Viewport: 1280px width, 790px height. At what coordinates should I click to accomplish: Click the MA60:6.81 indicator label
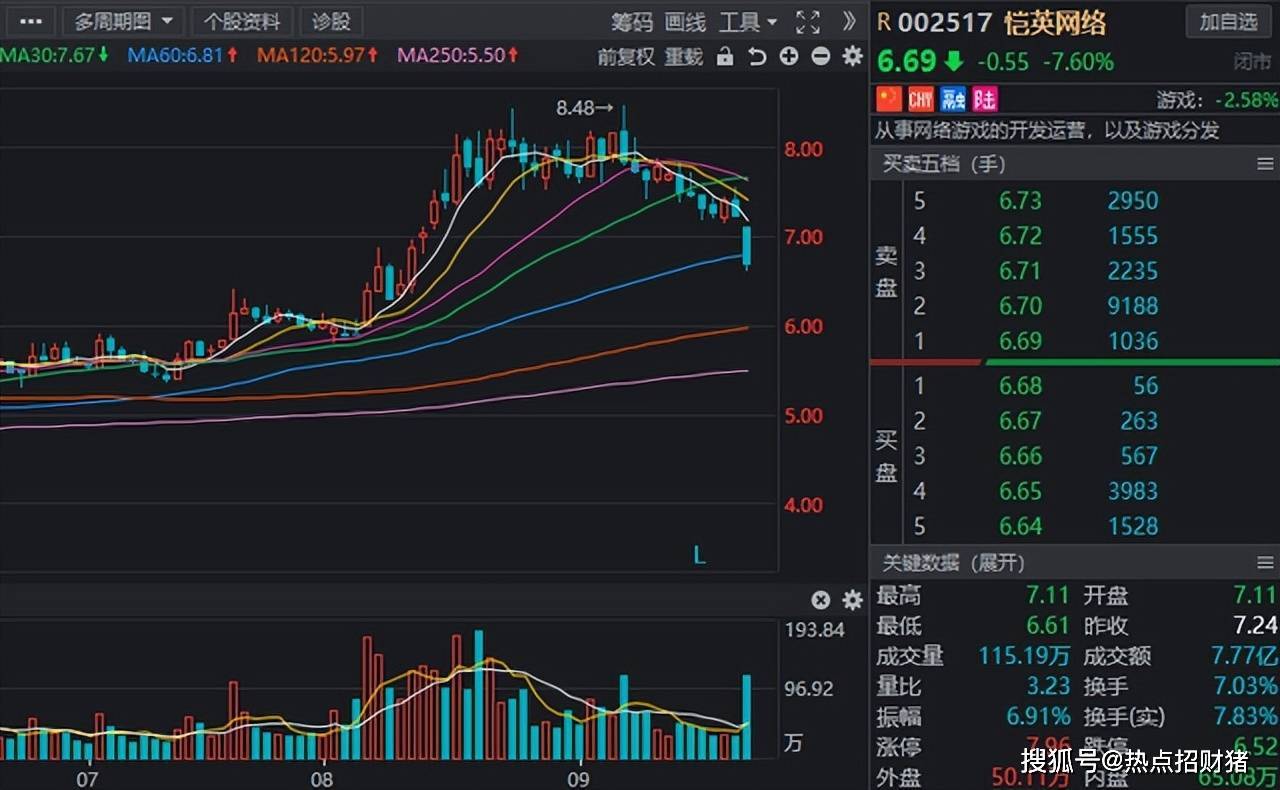(x=182, y=55)
